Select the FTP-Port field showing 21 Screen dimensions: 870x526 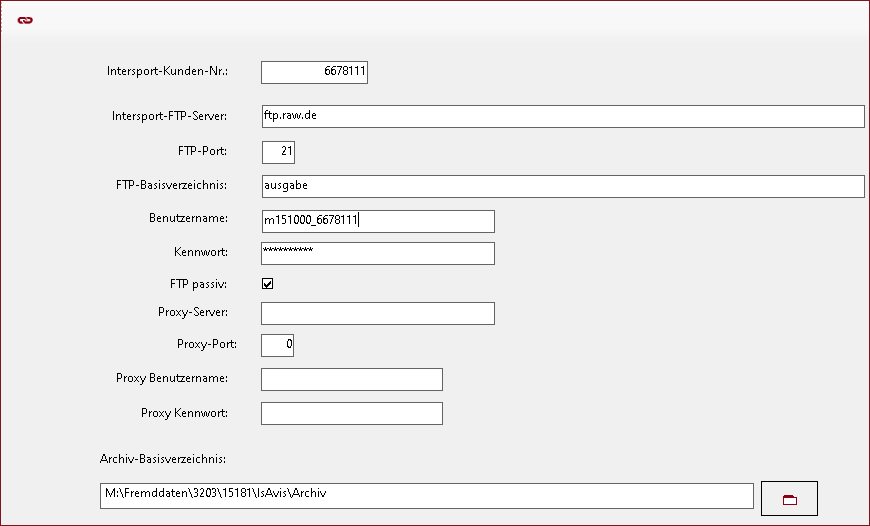pyautogui.click(x=278, y=152)
